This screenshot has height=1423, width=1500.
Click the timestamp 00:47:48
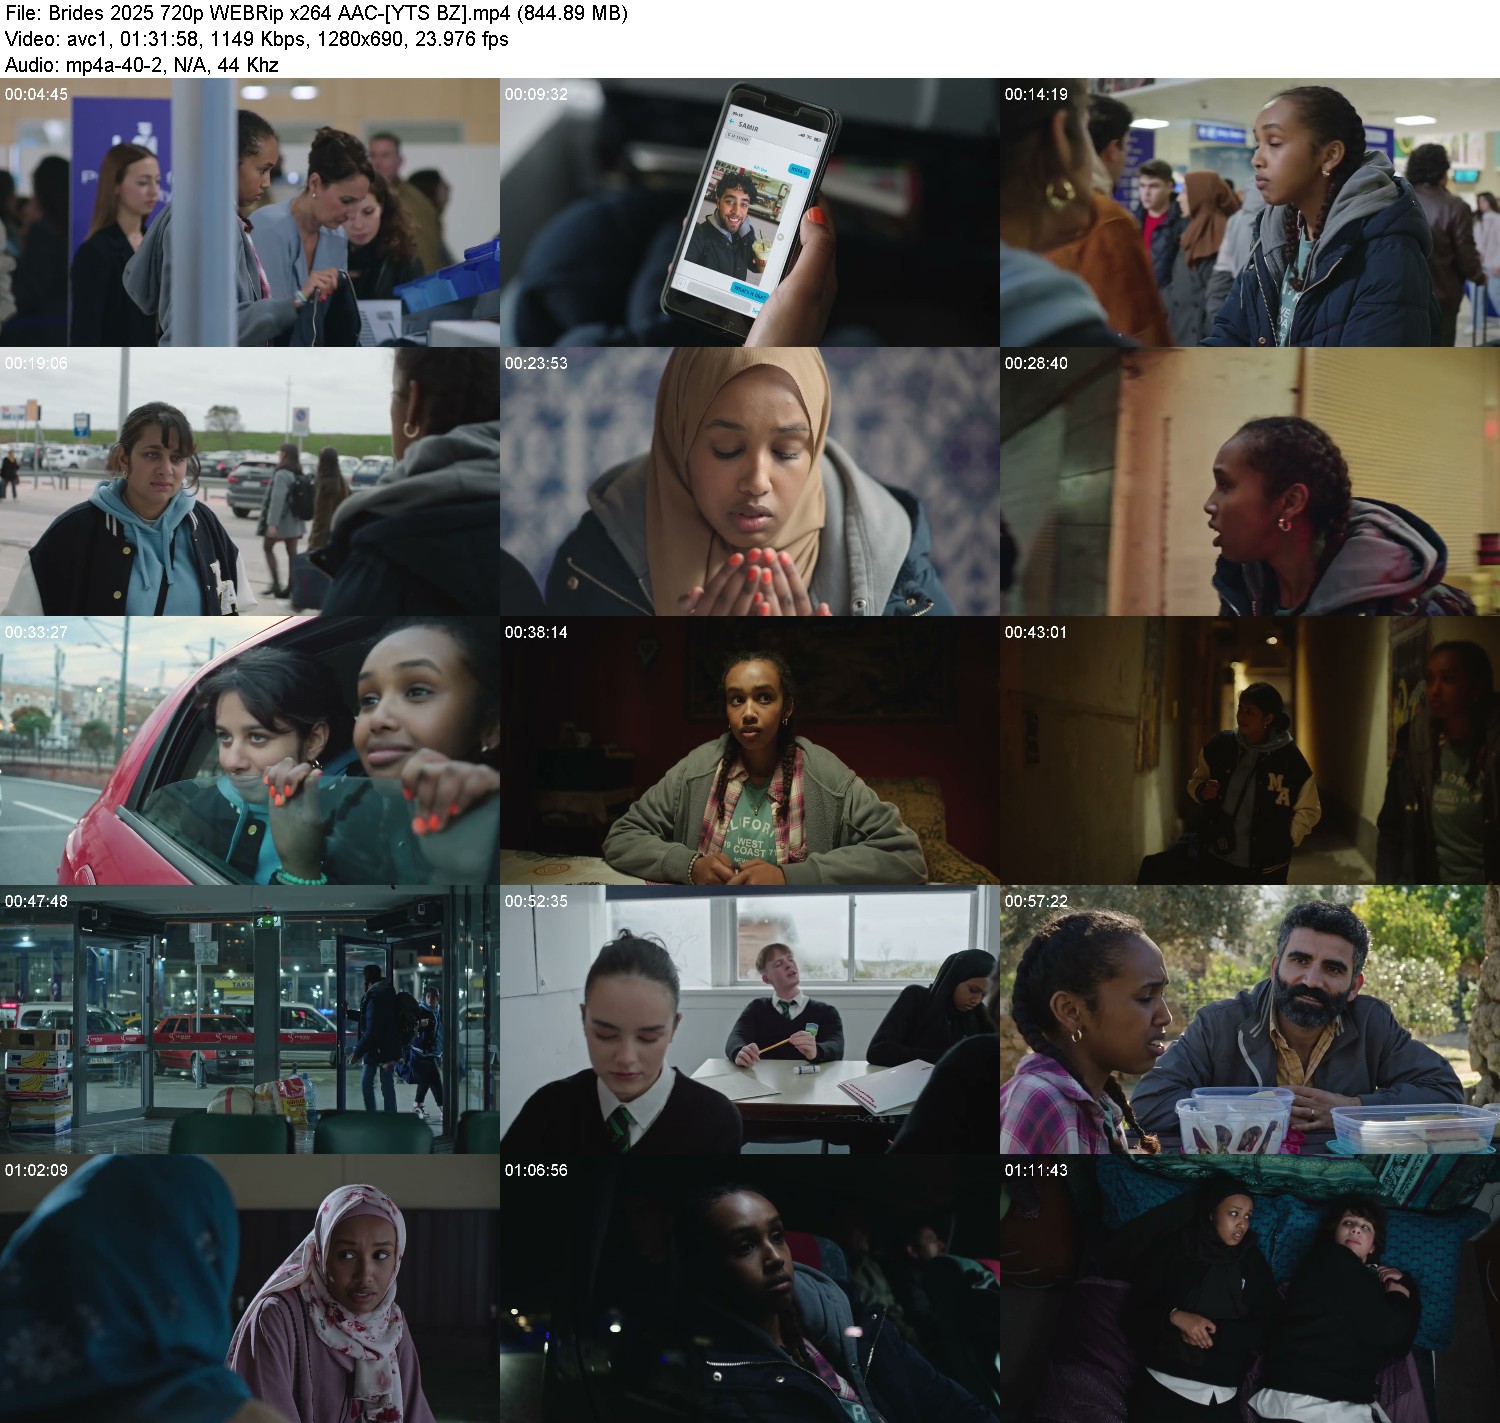coord(36,901)
